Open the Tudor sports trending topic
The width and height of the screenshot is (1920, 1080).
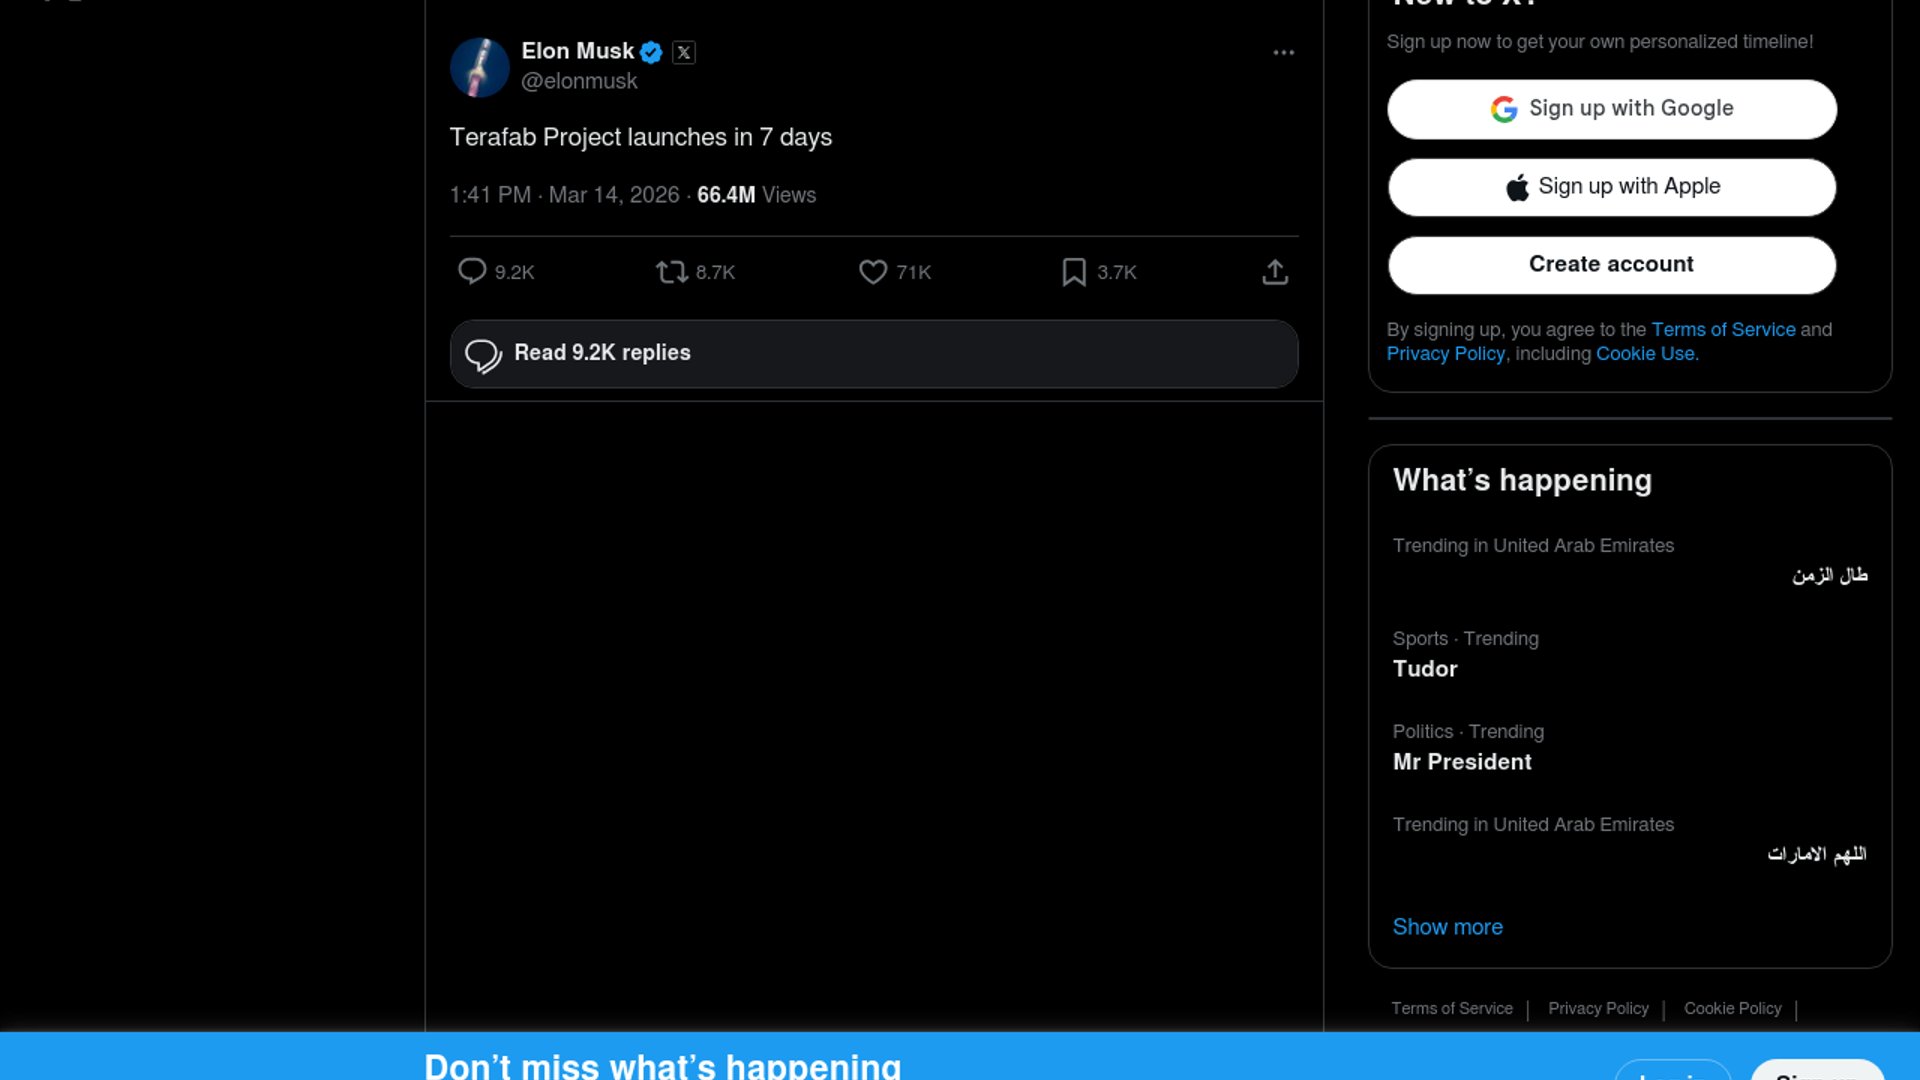[1425, 669]
